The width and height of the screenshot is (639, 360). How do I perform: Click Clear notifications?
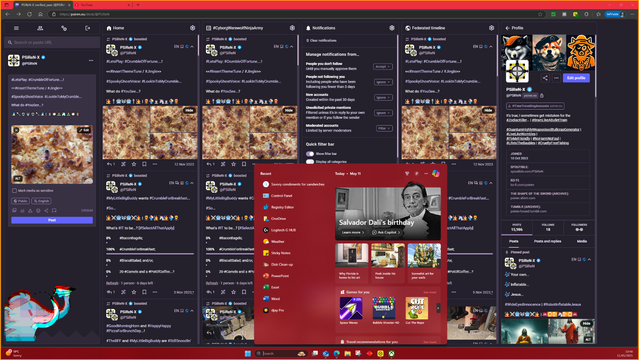(x=322, y=40)
